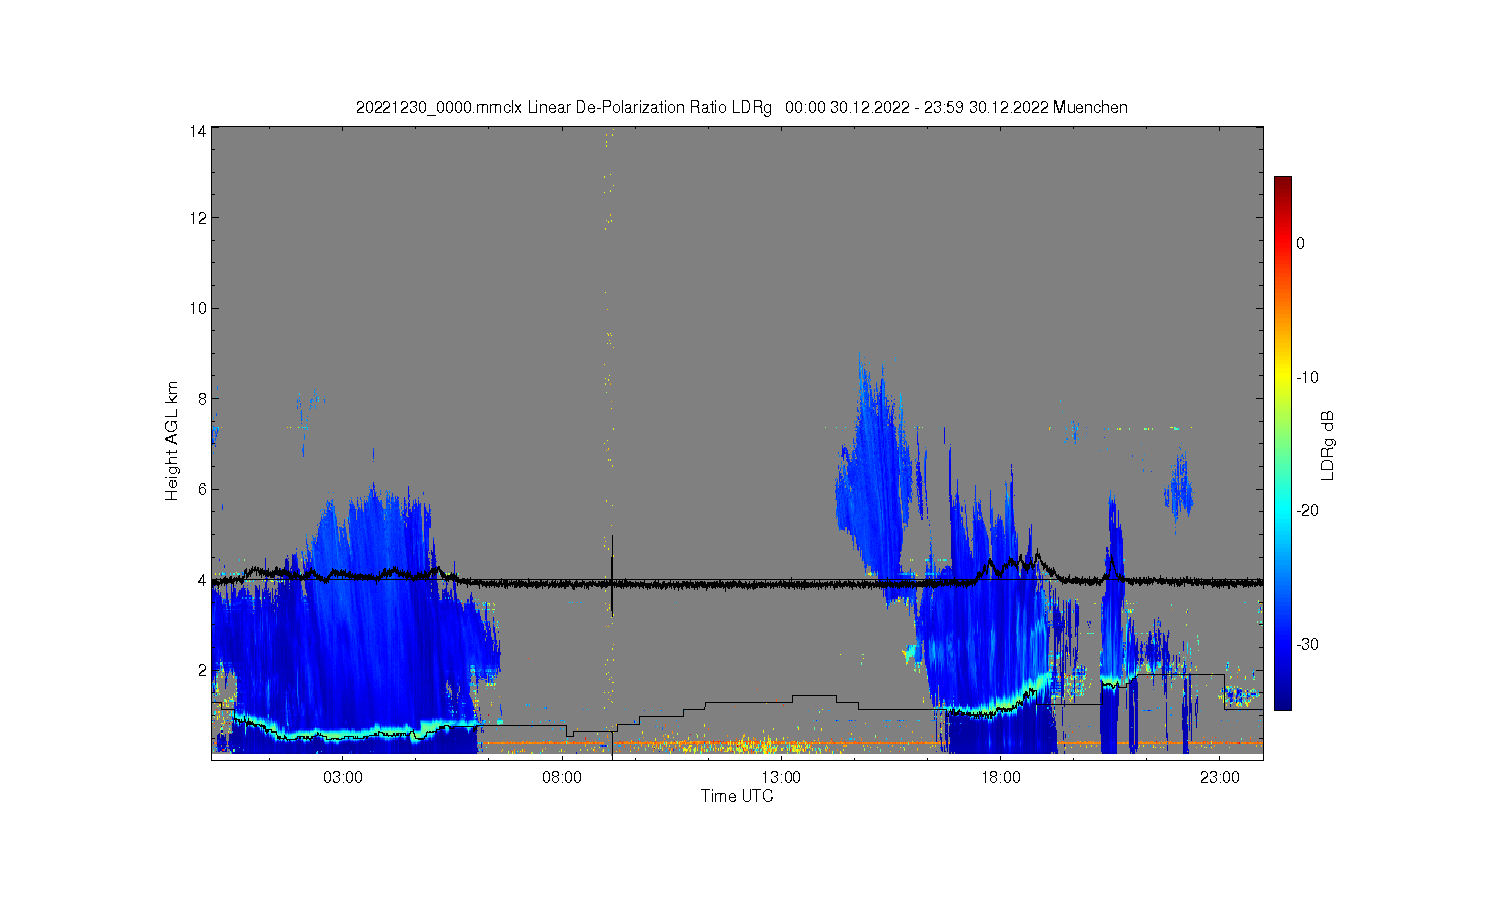Click the '8' height tick label
Viewport: 1500px width, 900px height.
pyautogui.click(x=202, y=399)
